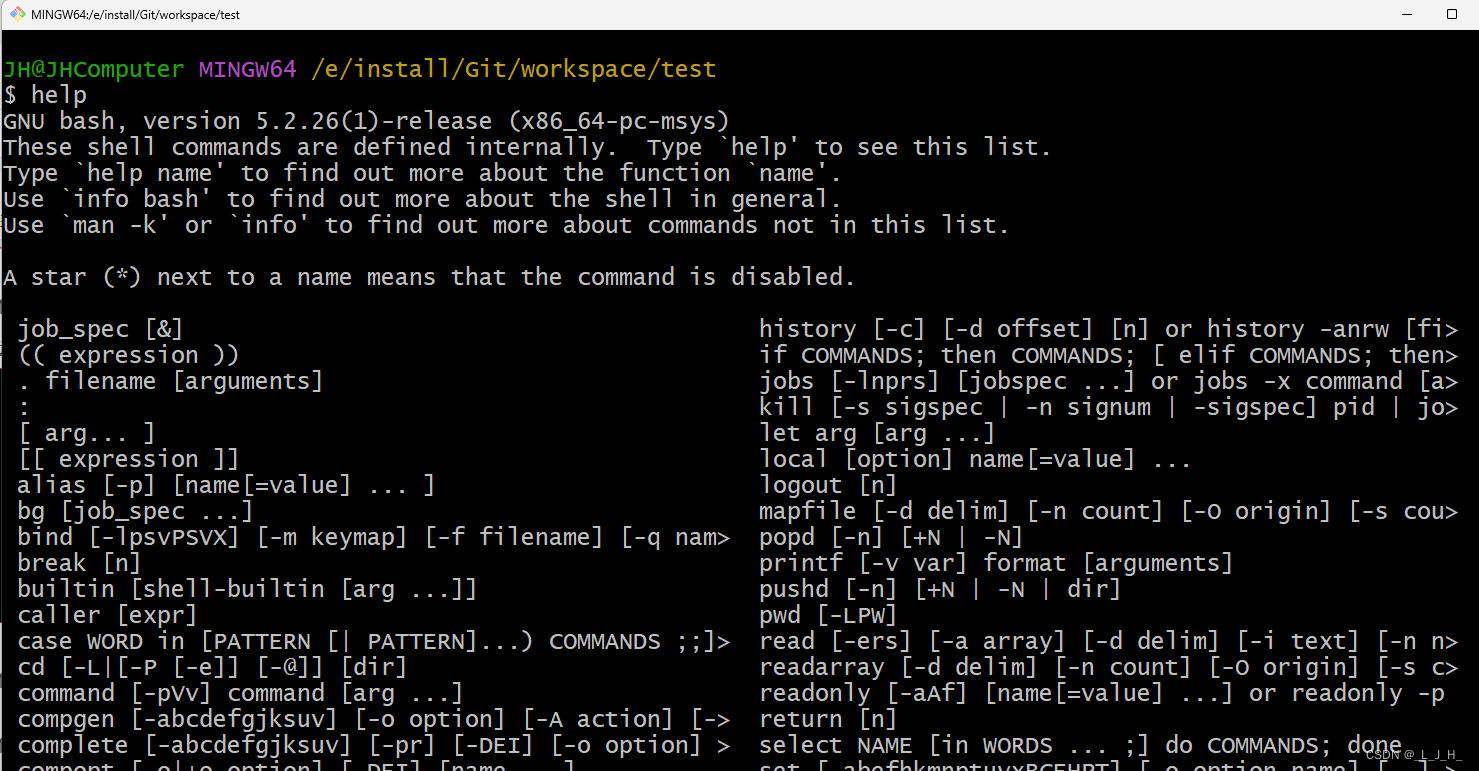Click the 'command [-pVv] command [arg ...]' entry

tap(240, 693)
